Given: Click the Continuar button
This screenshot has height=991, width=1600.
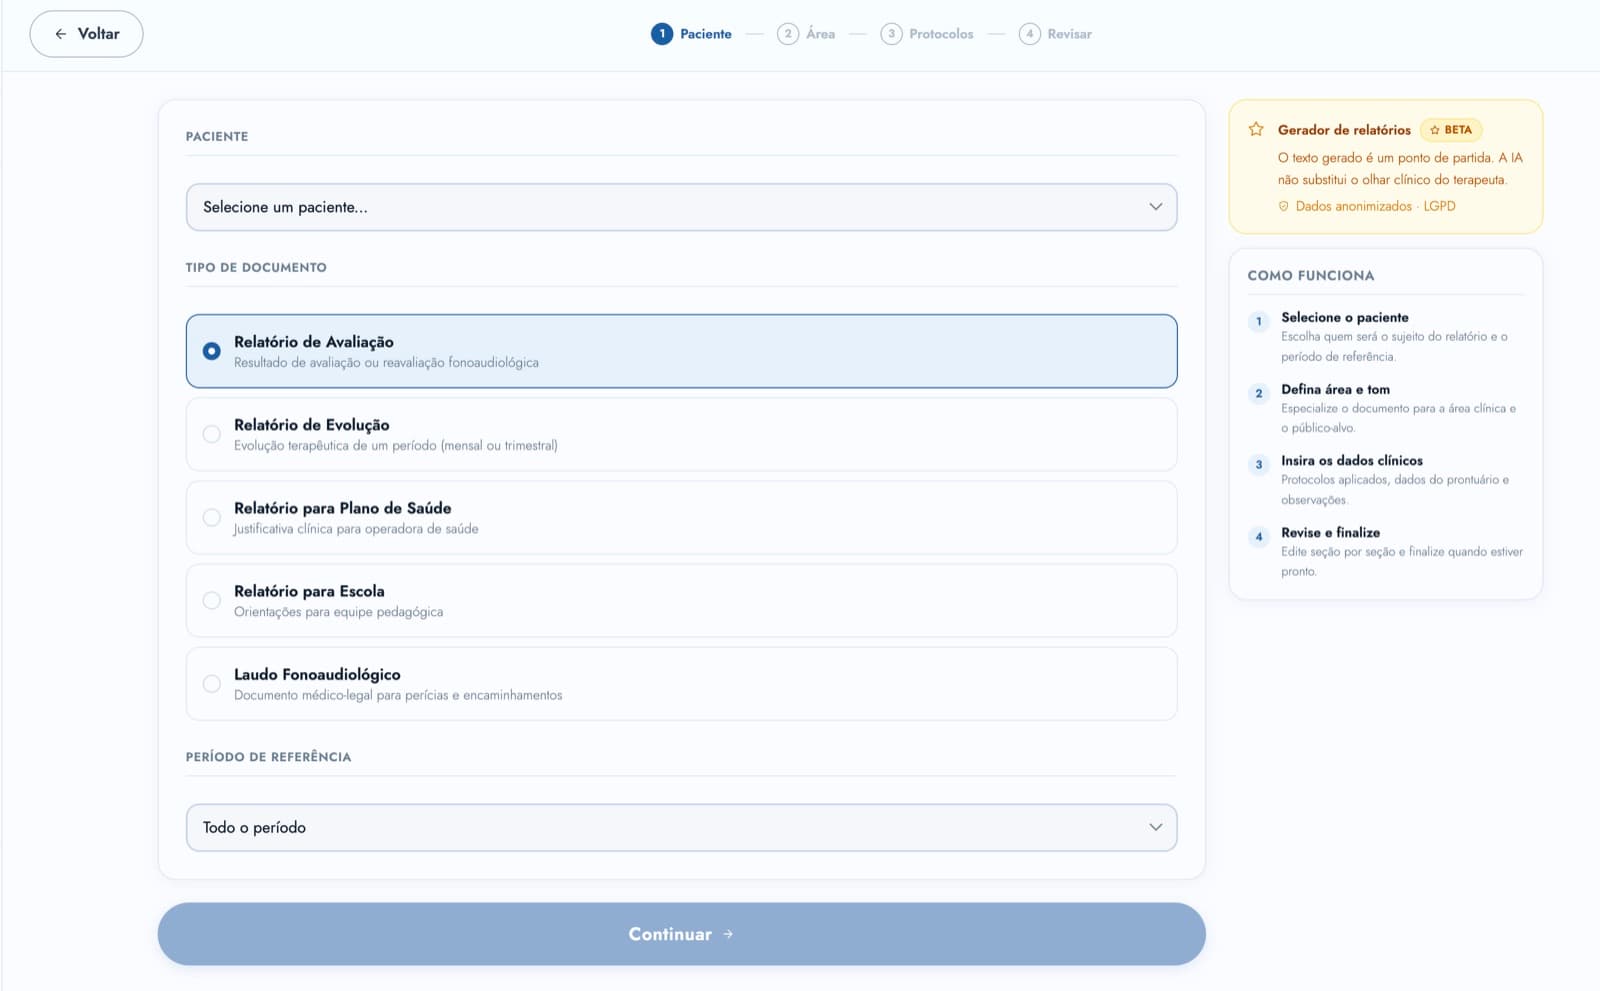Looking at the screenshot, I should coord(681,934).
